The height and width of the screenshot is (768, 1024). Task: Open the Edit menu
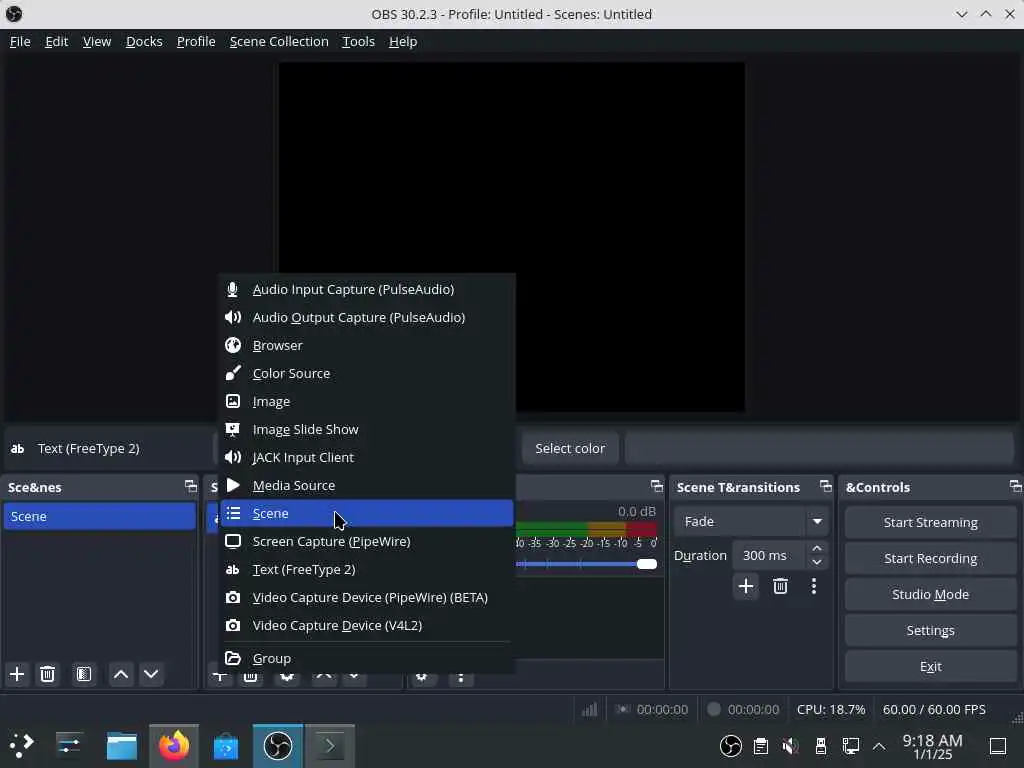[x=57, y=41]
